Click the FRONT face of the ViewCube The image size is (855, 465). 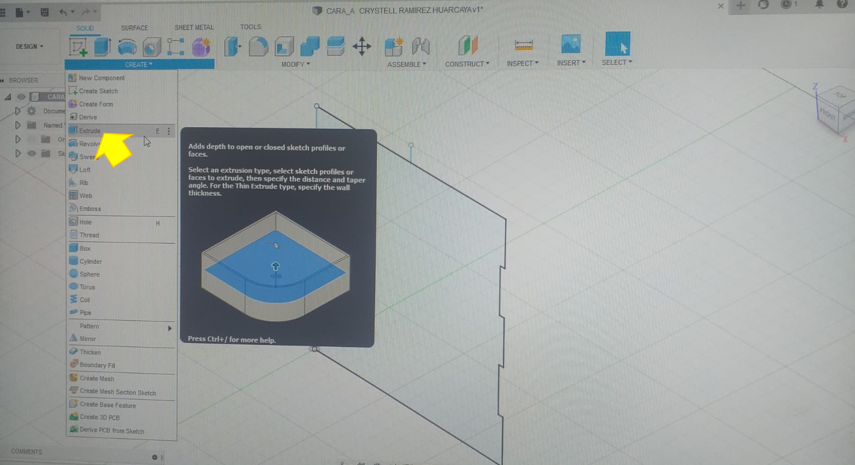coord(827,116)
